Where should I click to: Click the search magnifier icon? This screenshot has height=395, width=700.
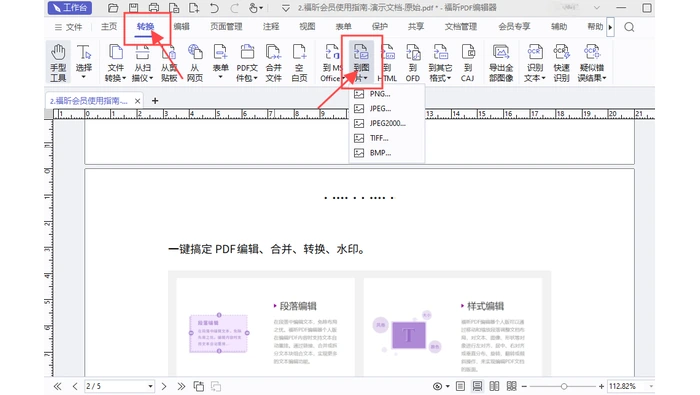[x=629, y=27]
